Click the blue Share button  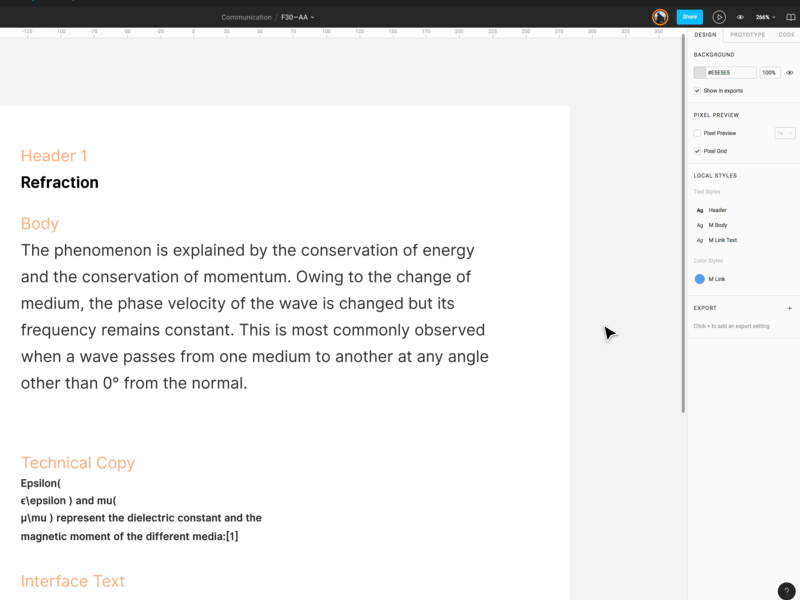pos(689,17)
